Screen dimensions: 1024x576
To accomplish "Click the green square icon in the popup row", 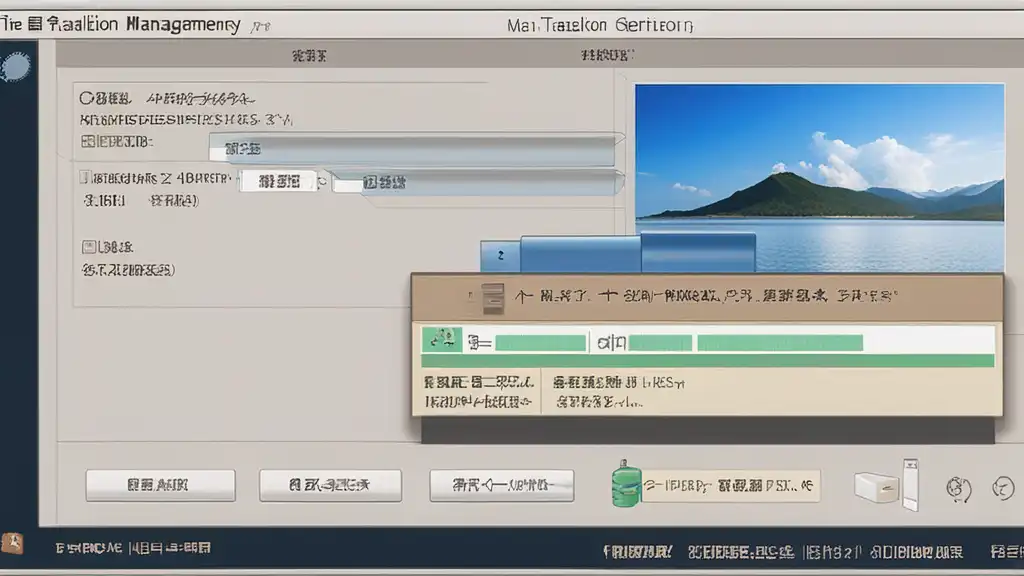I will (442, 340).
